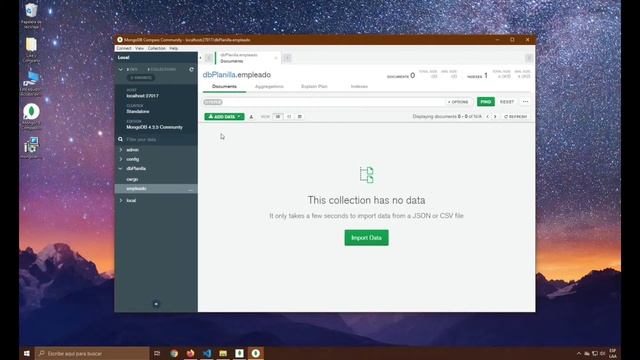Click the dbPlanilla link in the collection title
The width and height of the screenshot is (640, 360).
(219, 75)
